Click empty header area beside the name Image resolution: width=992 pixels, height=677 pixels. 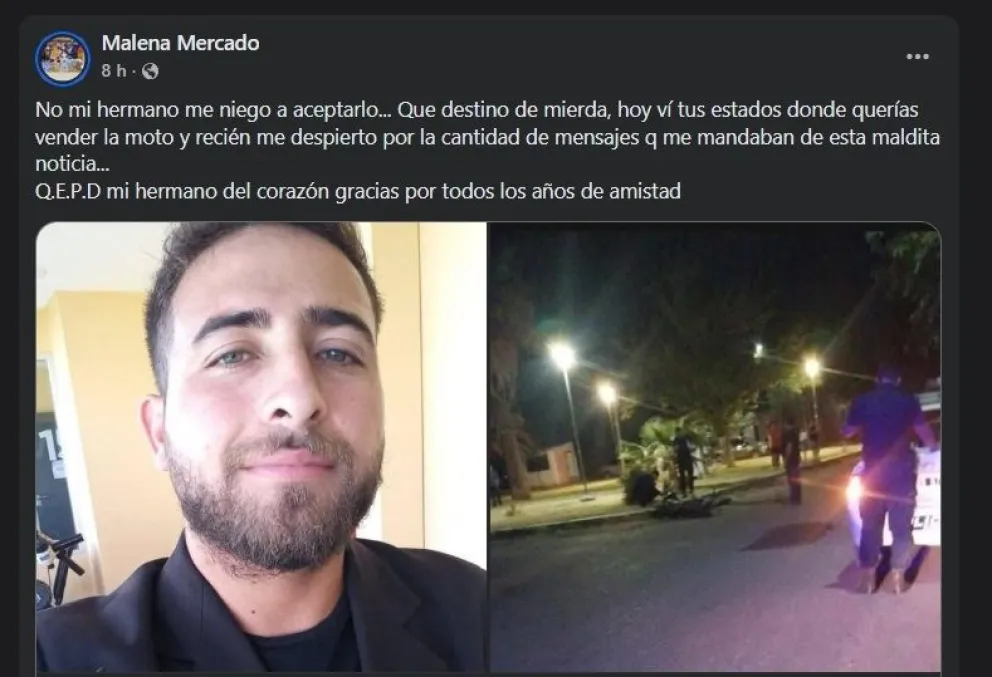click(x=569, y=56)
